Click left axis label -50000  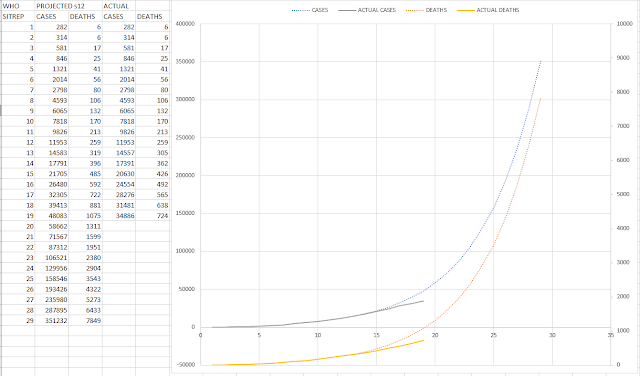point(186,365)
